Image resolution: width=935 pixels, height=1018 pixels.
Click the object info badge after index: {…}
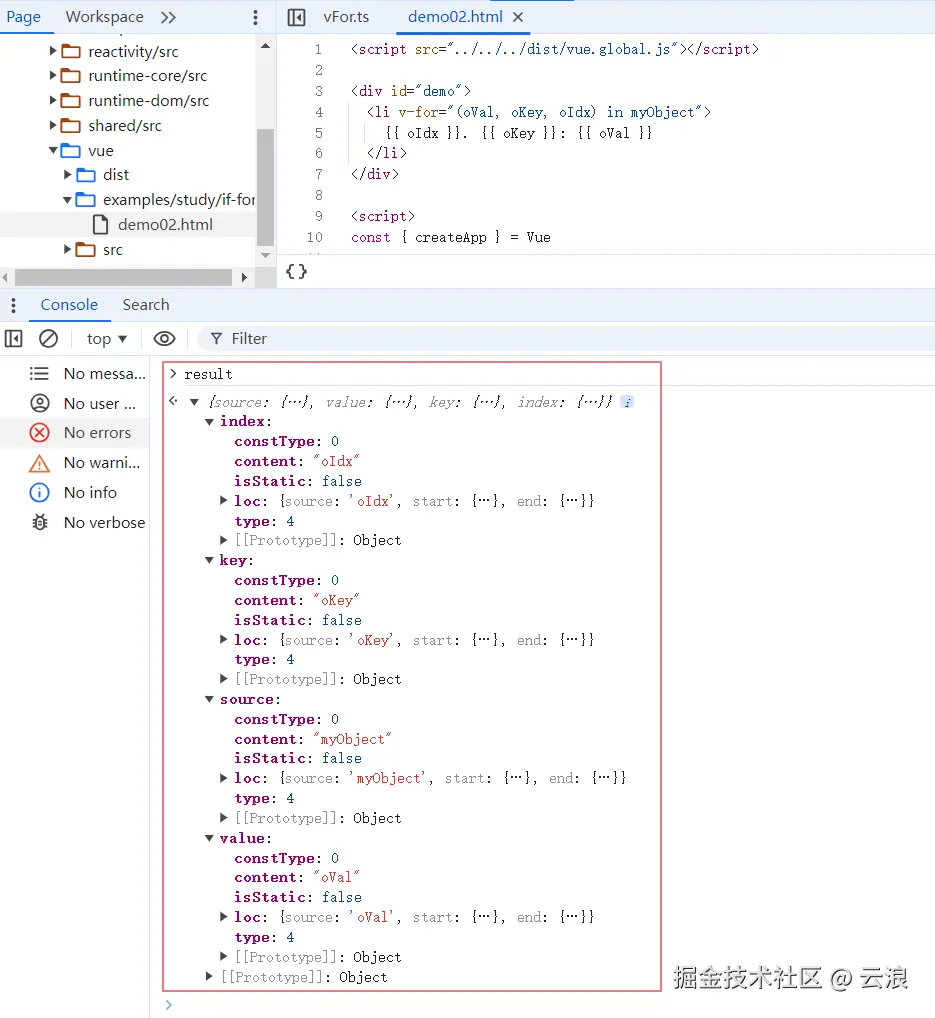click(x=627, y=402)
